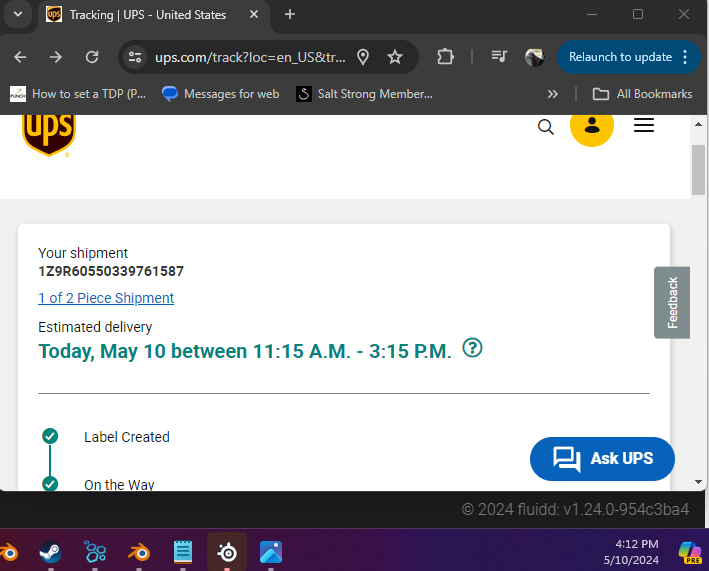View site information icon in address bar

pyautogui.click(x=135, y=57)
